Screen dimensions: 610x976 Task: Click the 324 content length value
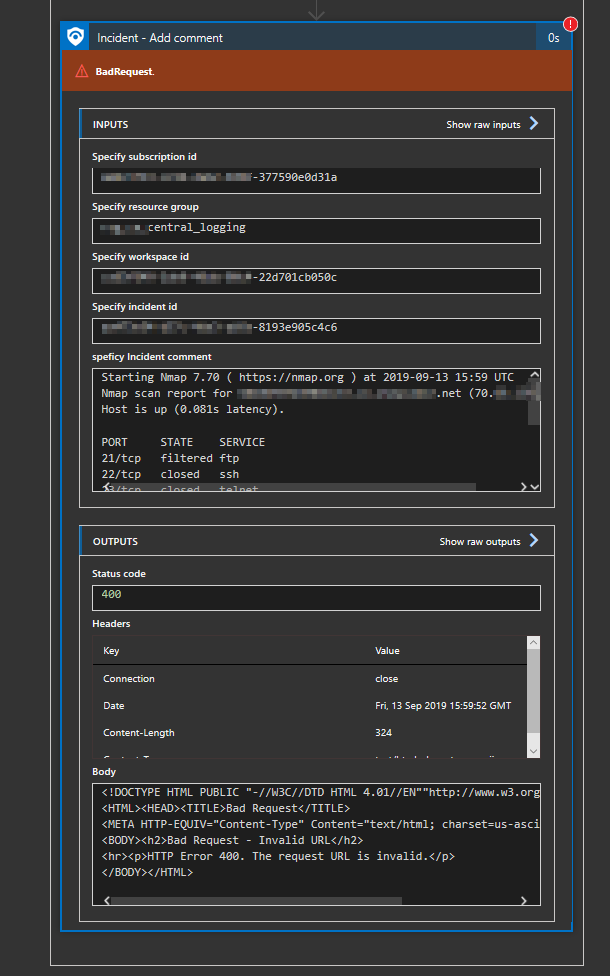point(383,733)
